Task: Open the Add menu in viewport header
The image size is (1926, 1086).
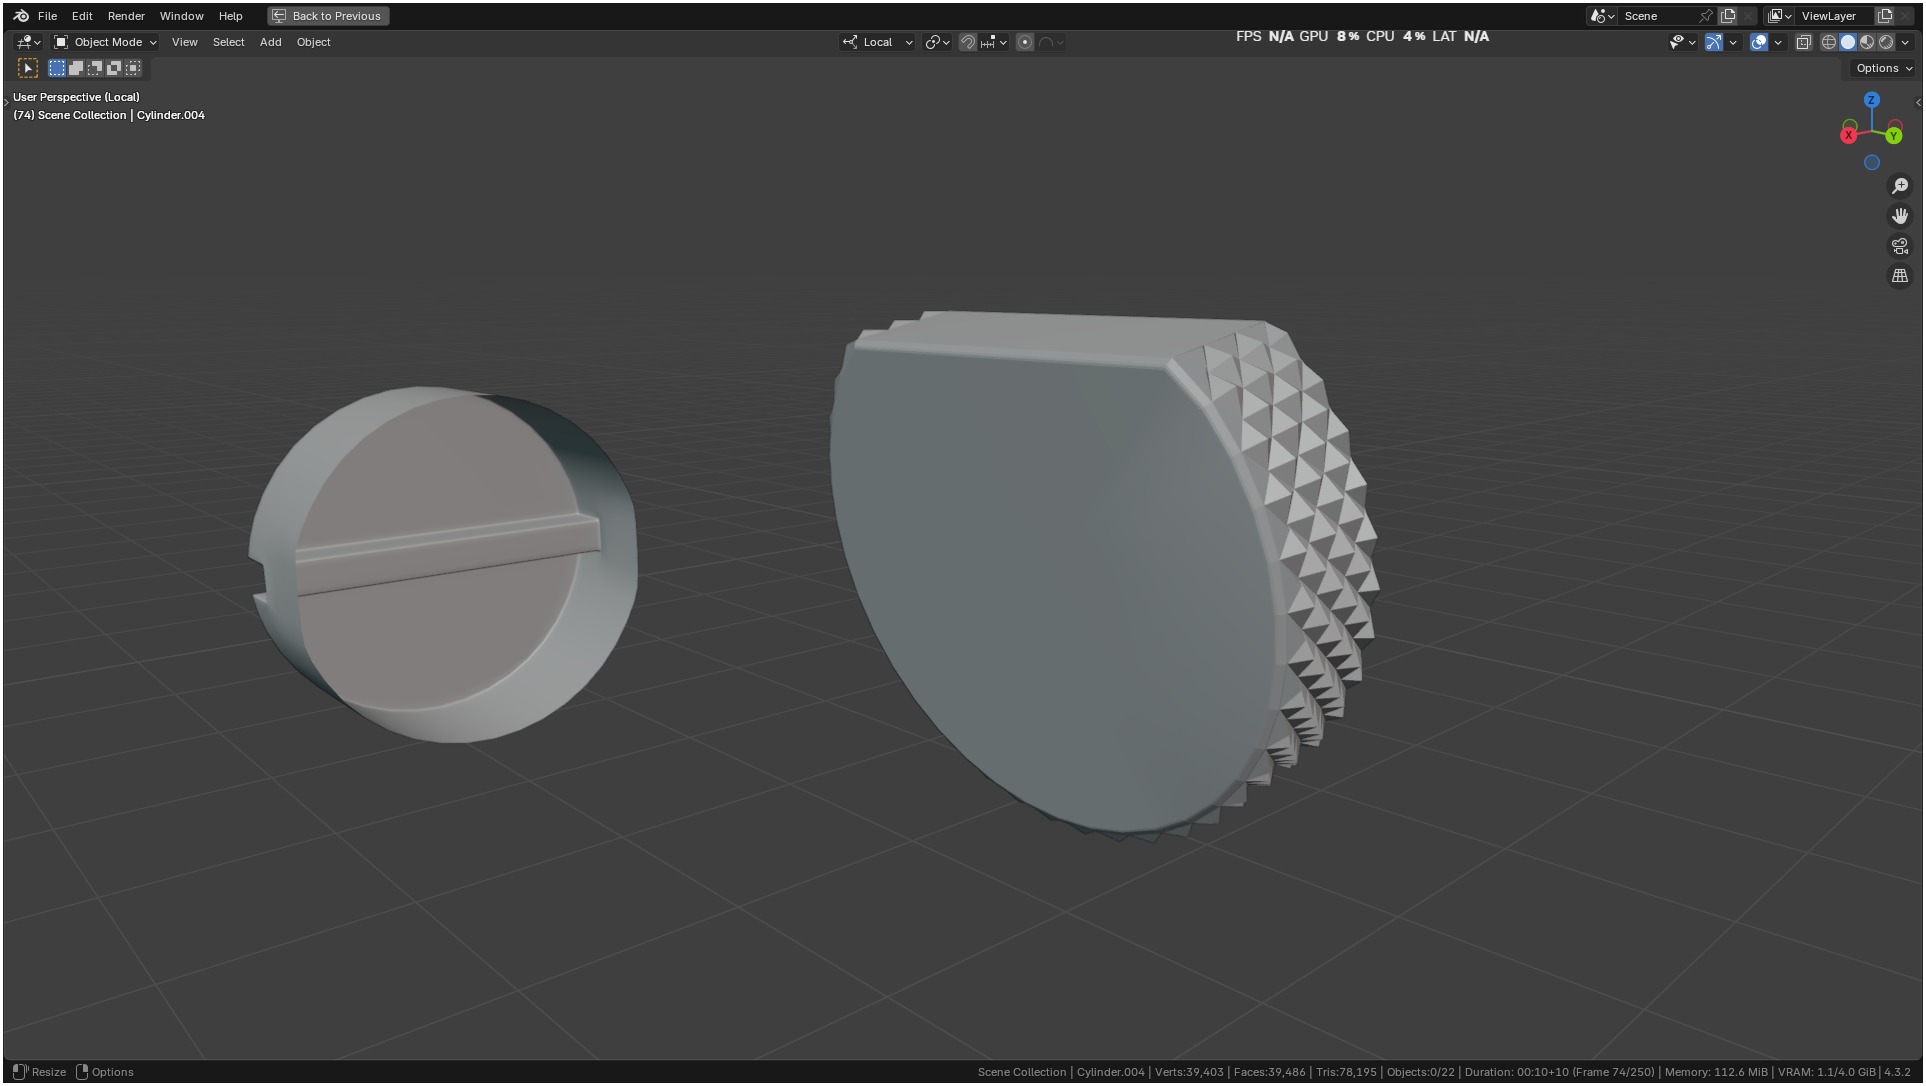Action: coord(270,42)
